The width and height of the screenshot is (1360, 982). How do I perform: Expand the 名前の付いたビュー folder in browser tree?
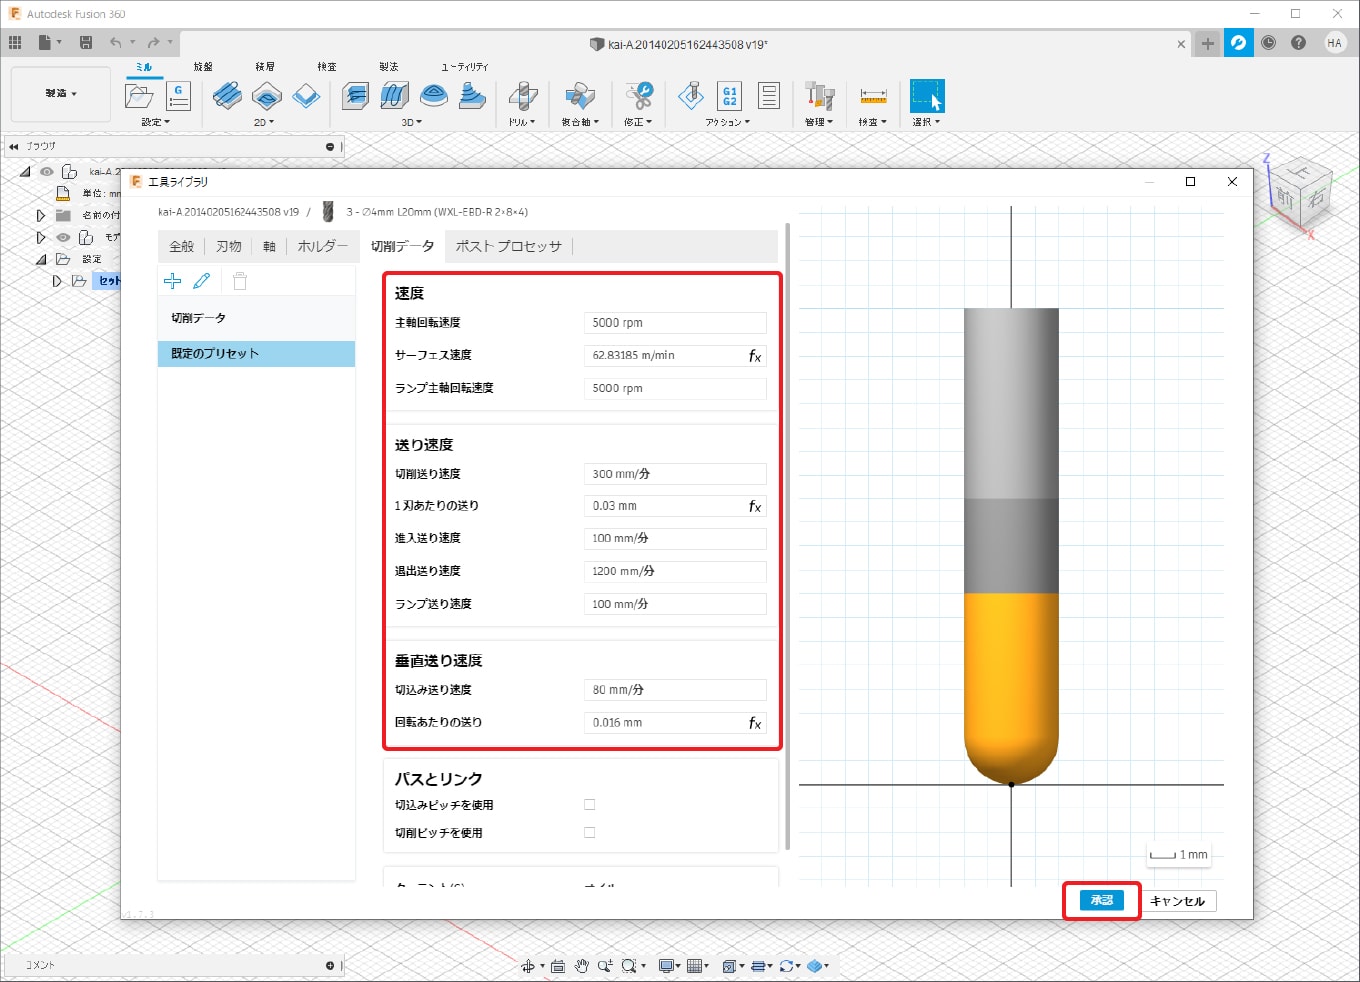(x=41, y=215)
